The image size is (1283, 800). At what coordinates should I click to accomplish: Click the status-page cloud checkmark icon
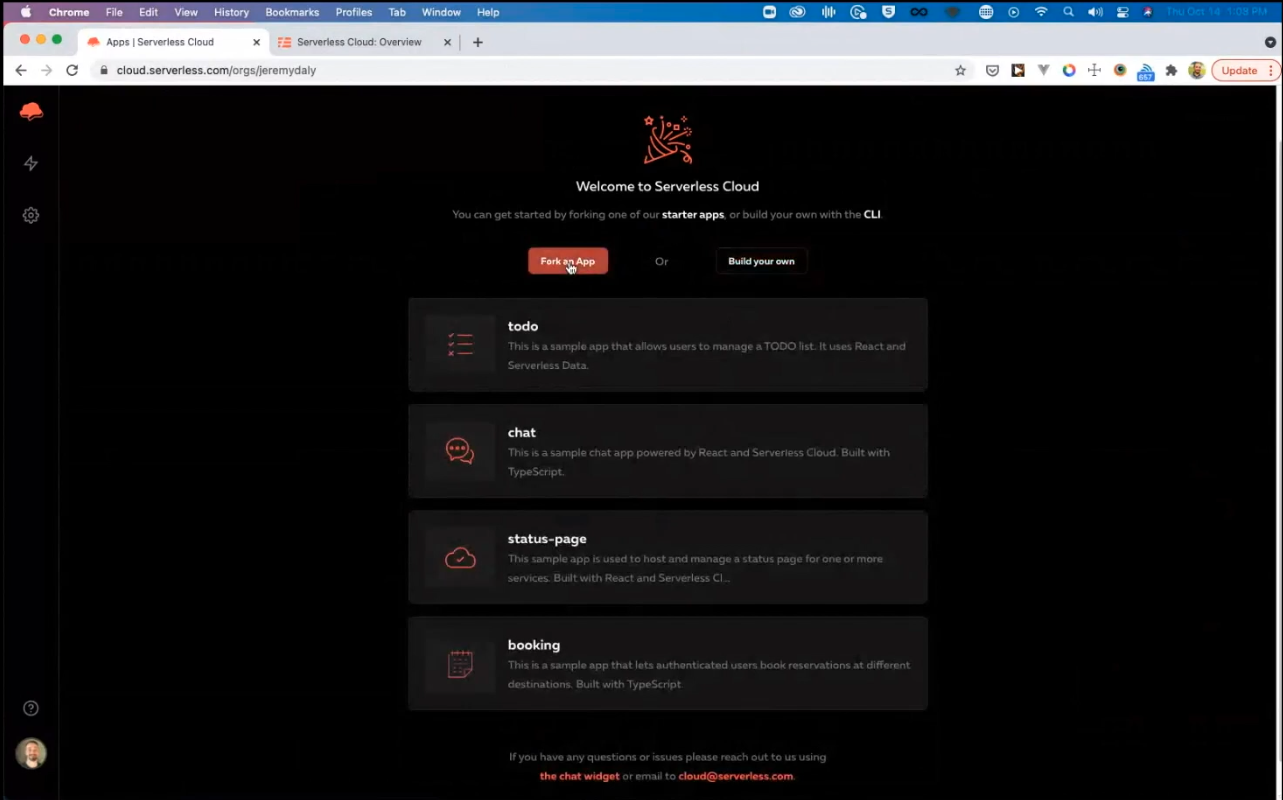[x=459, y=557]
